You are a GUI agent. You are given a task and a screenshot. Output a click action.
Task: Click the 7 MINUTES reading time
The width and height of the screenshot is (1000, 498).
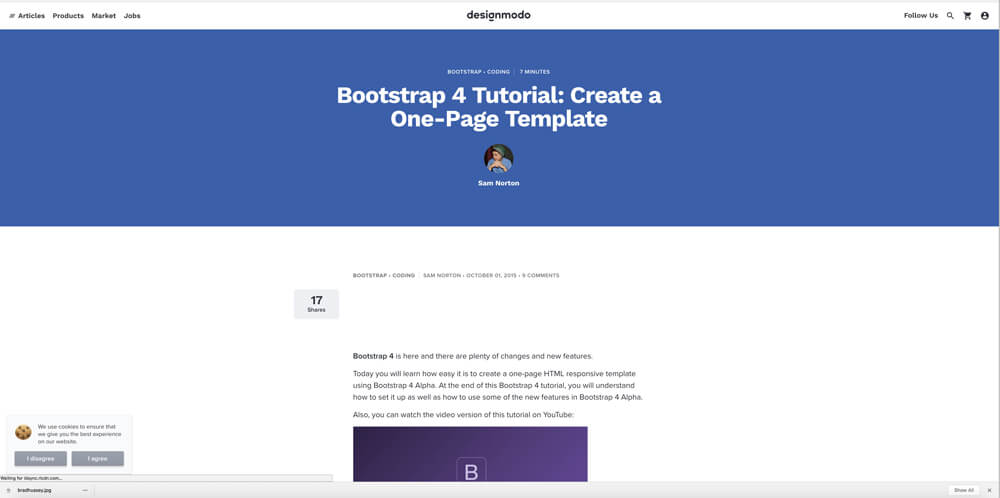pos(534,72)
